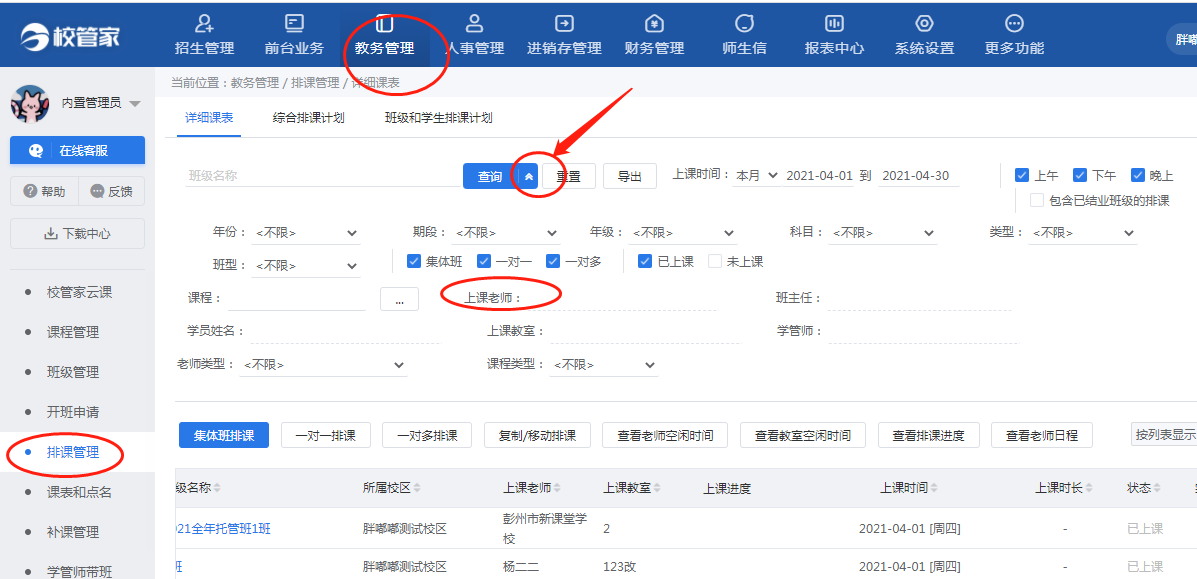
Task: Open the 科目 dropdown
Action: click(882, 233)
